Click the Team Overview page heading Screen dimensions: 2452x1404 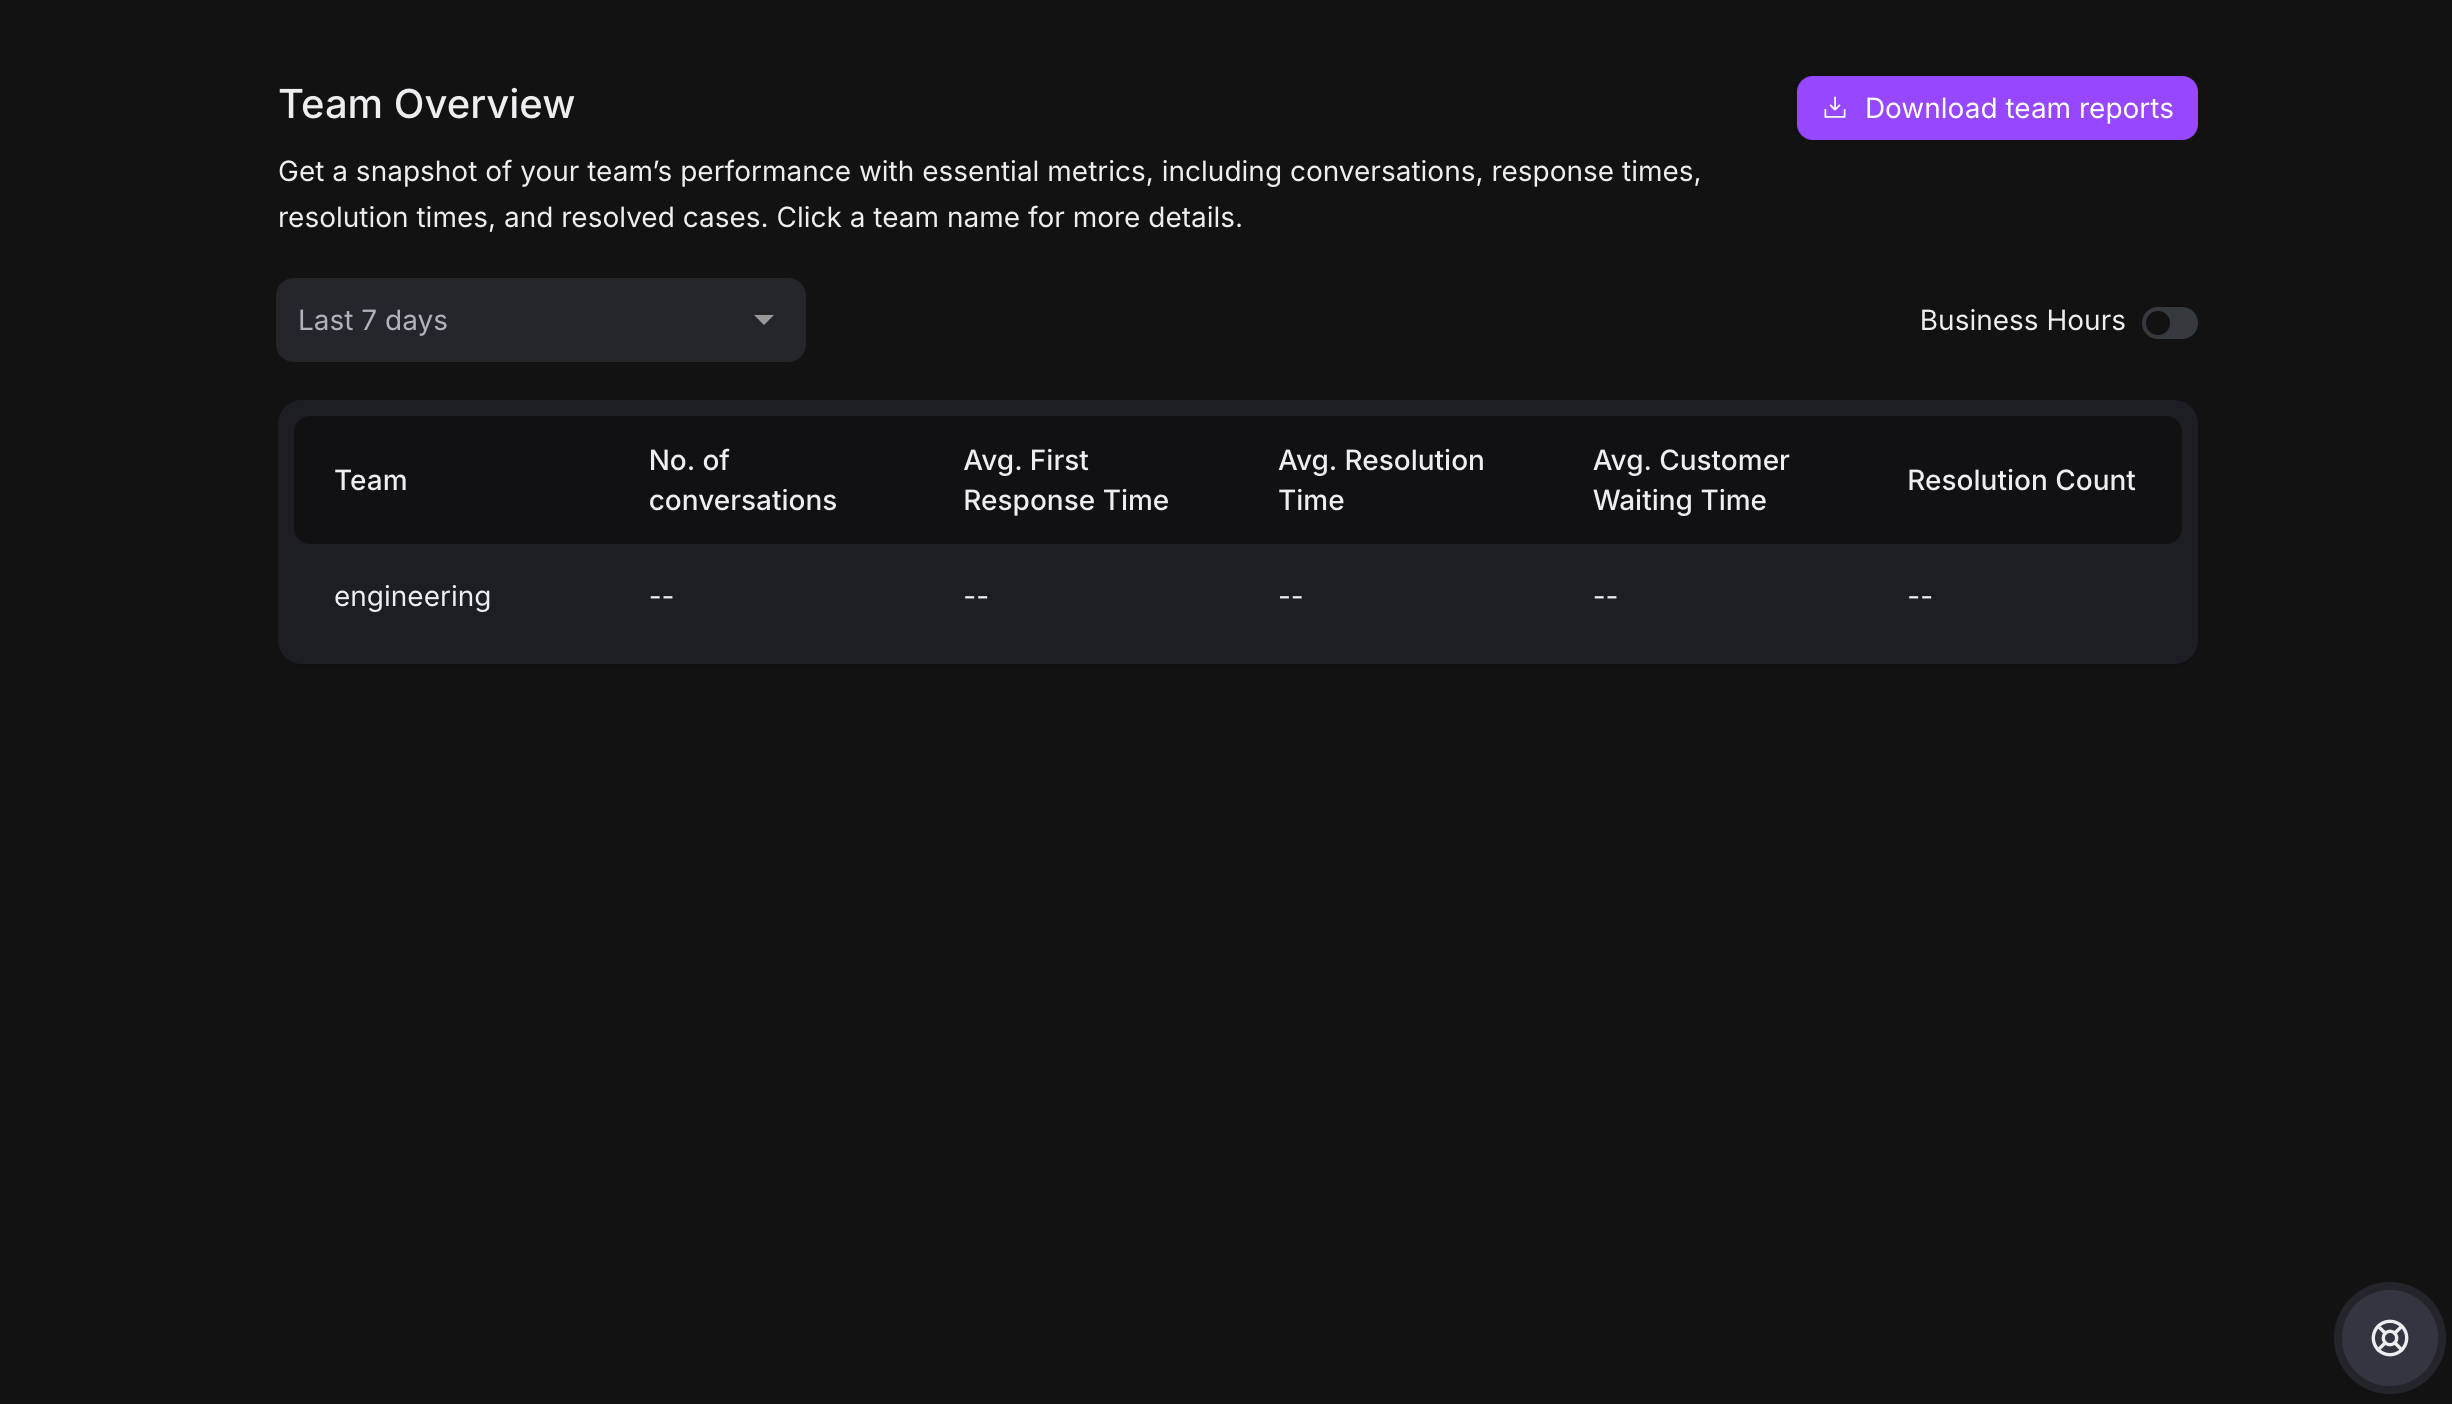coord(426,104)
